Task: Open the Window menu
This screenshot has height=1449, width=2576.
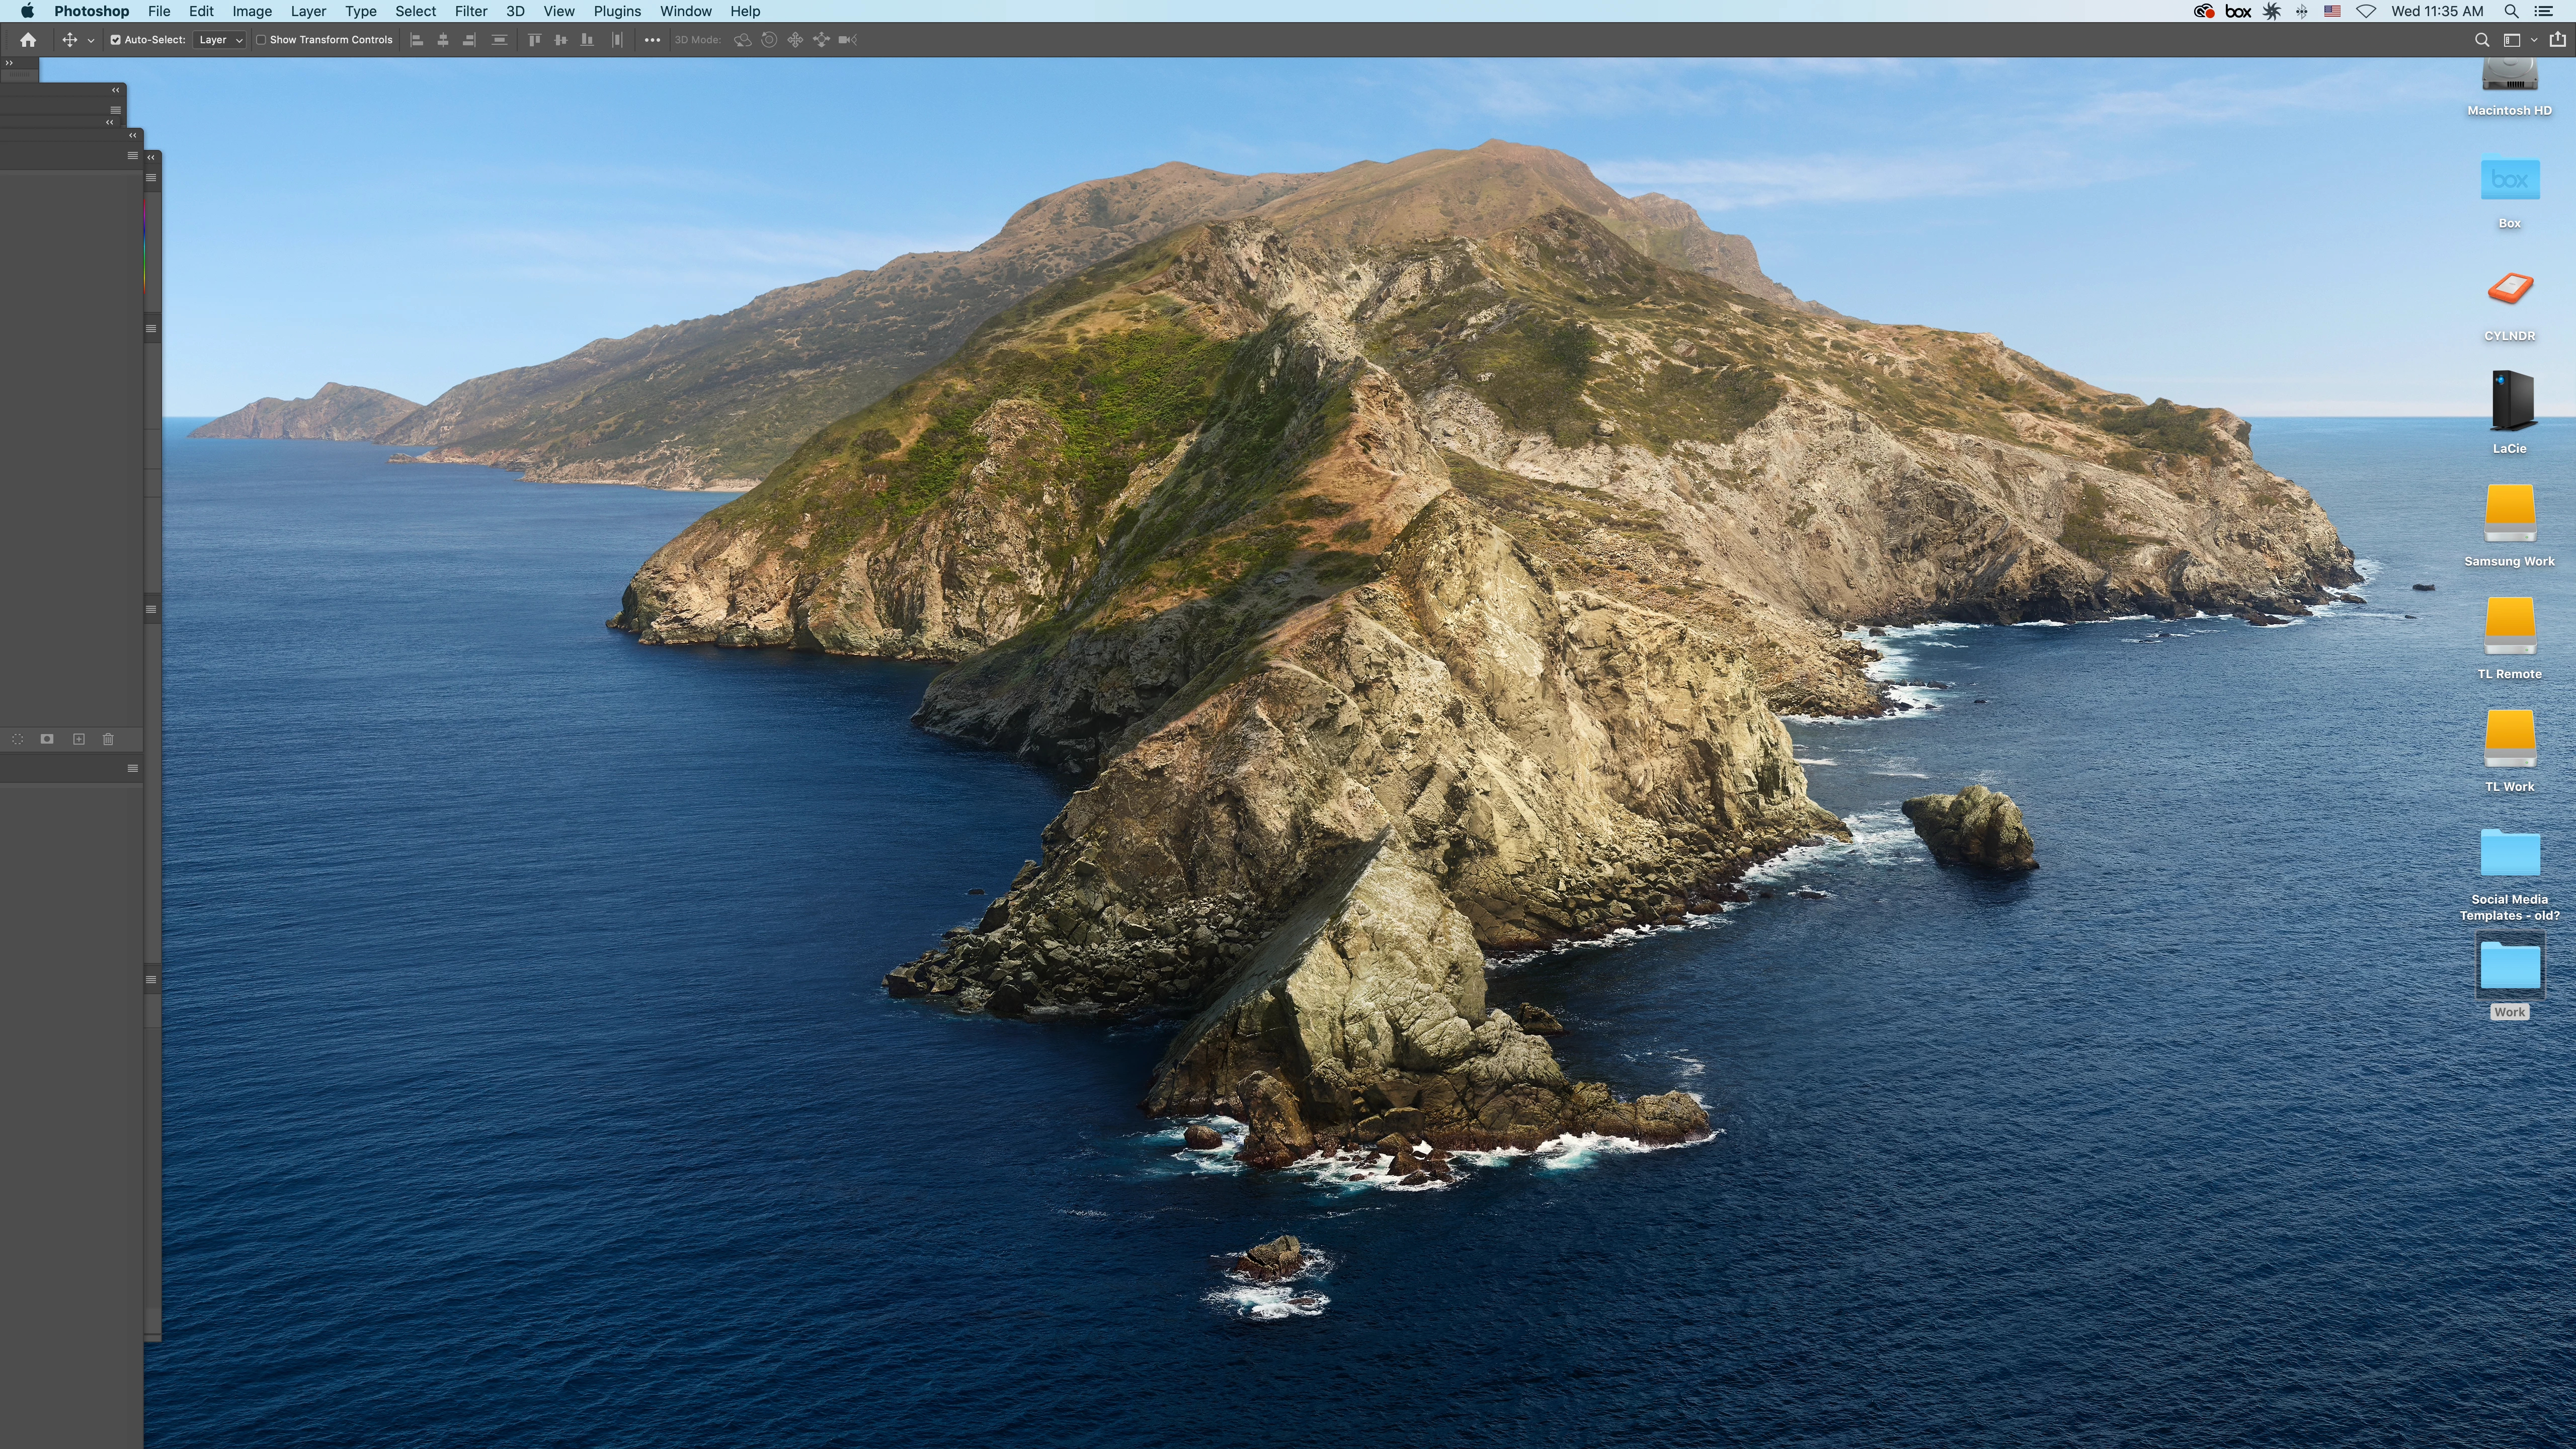Action: [x=685, y=11]
